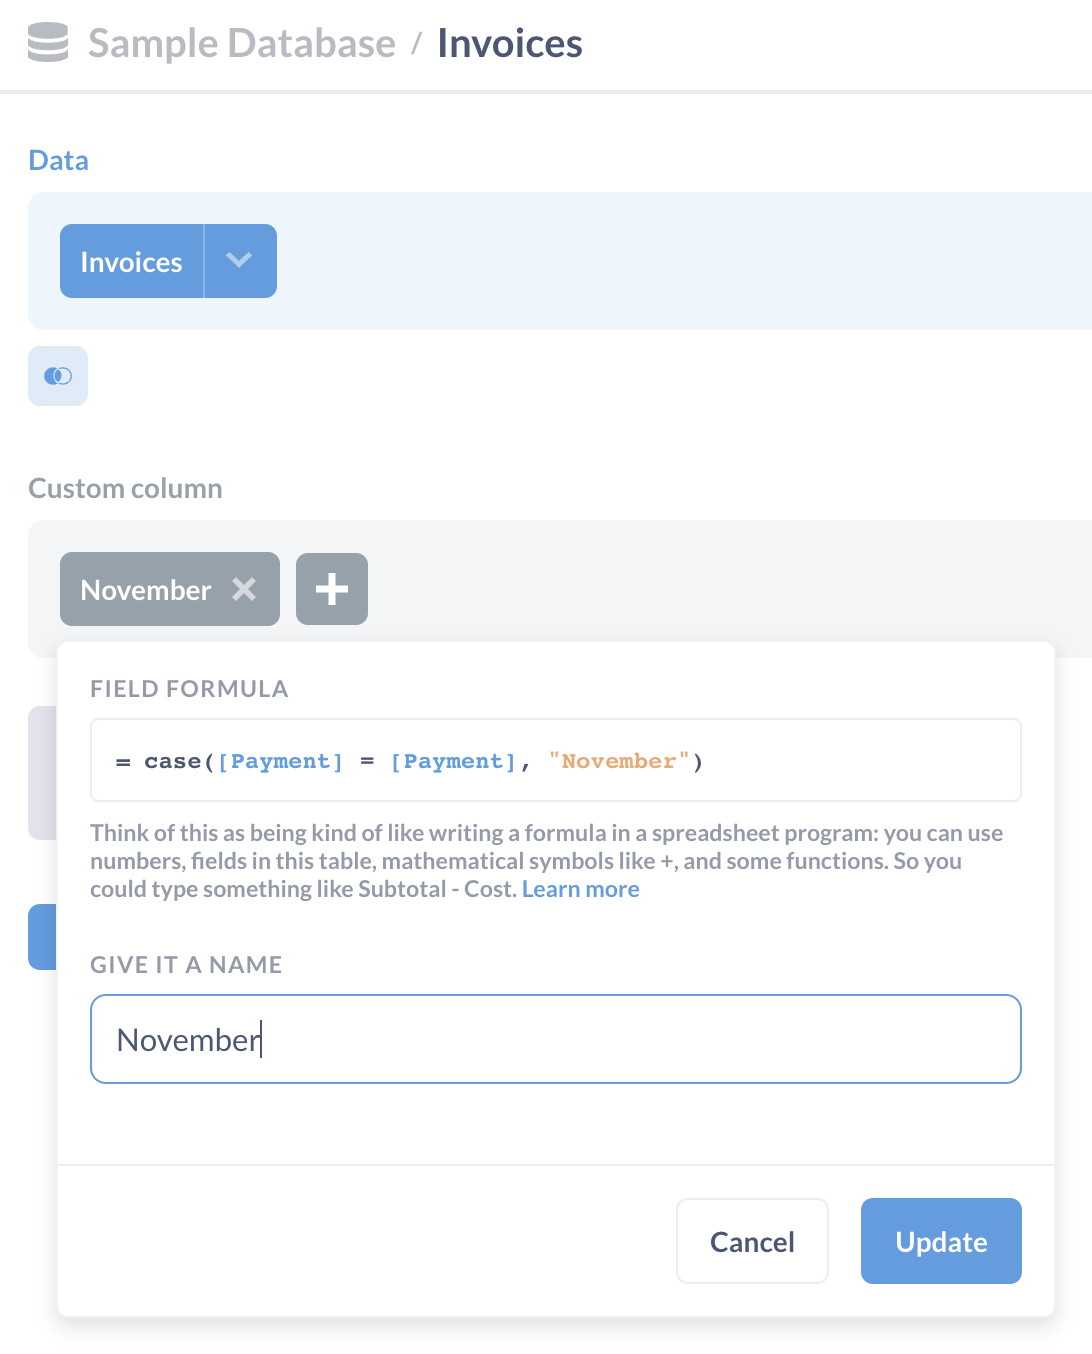Image resolution: width=1092 pixels, height=1354 pixels.
Task: Click the Invoices breadcrumb title
Action: click(510, 43)
